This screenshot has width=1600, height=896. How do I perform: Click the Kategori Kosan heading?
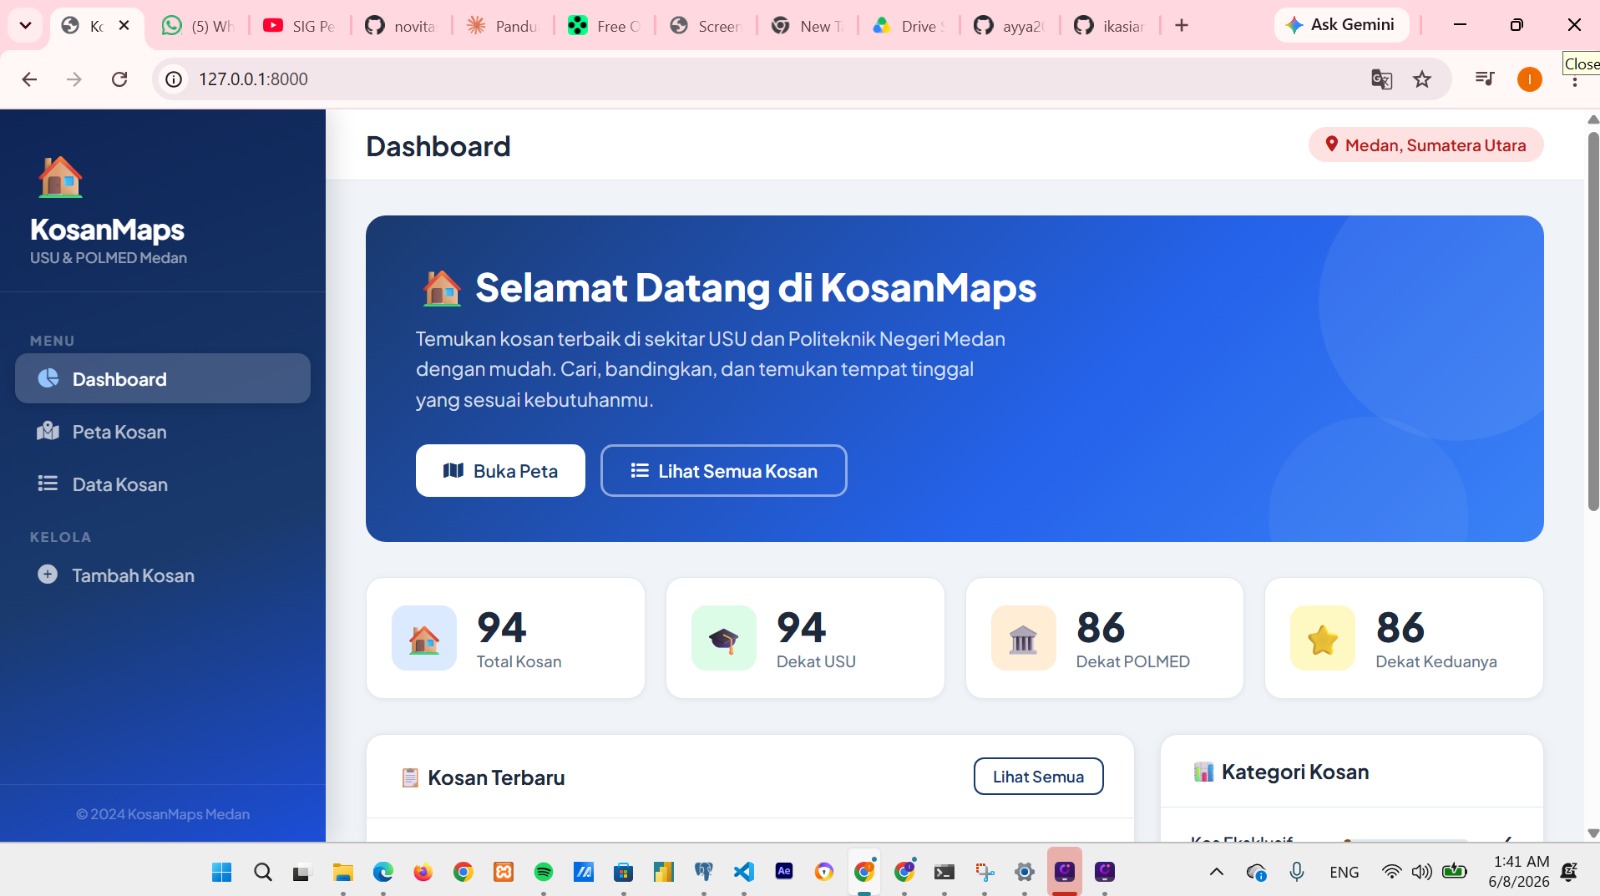tap(1295, 772)
